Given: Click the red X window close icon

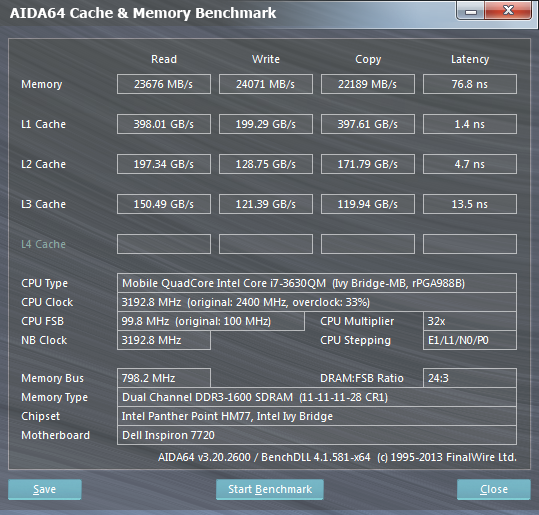Looking at the screenshot, I should click(x=508, y=10).
